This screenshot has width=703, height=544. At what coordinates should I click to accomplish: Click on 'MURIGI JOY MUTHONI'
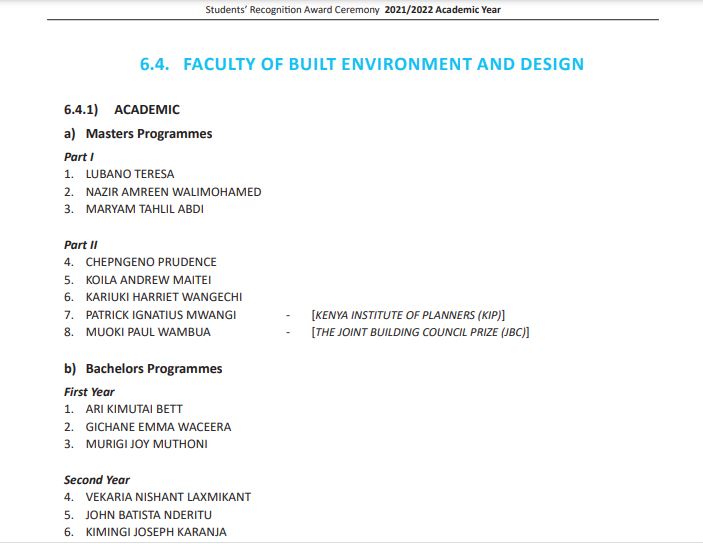(147, 444)
